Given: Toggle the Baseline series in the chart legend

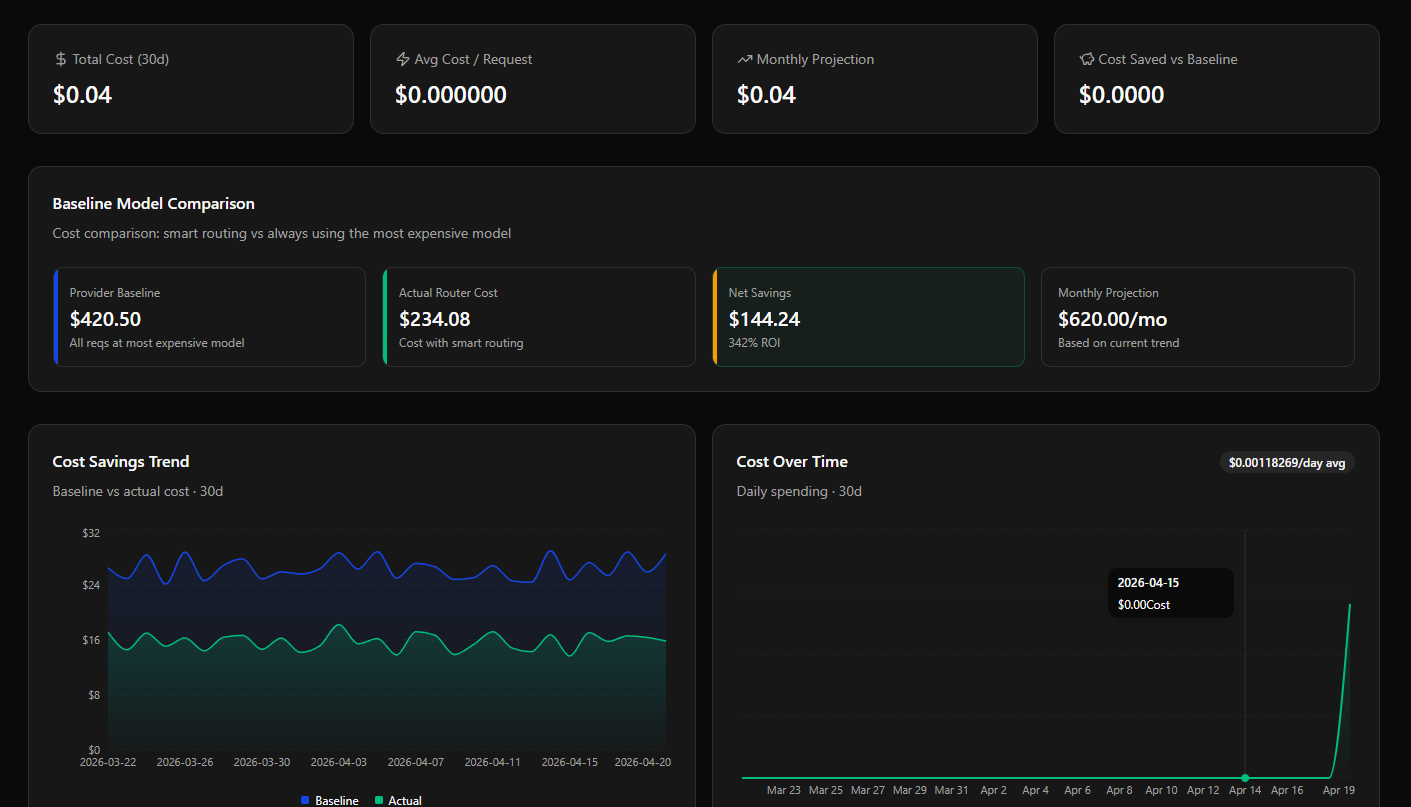Looking at the screenshot, I should [329, 800].
